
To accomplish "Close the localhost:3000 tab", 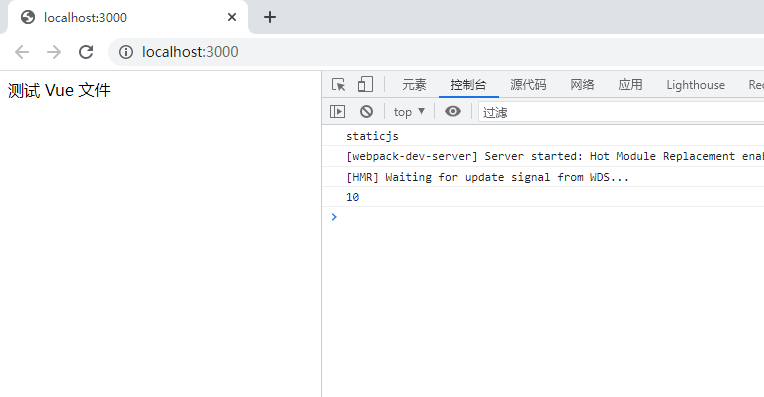I will [x=232, y=17].
